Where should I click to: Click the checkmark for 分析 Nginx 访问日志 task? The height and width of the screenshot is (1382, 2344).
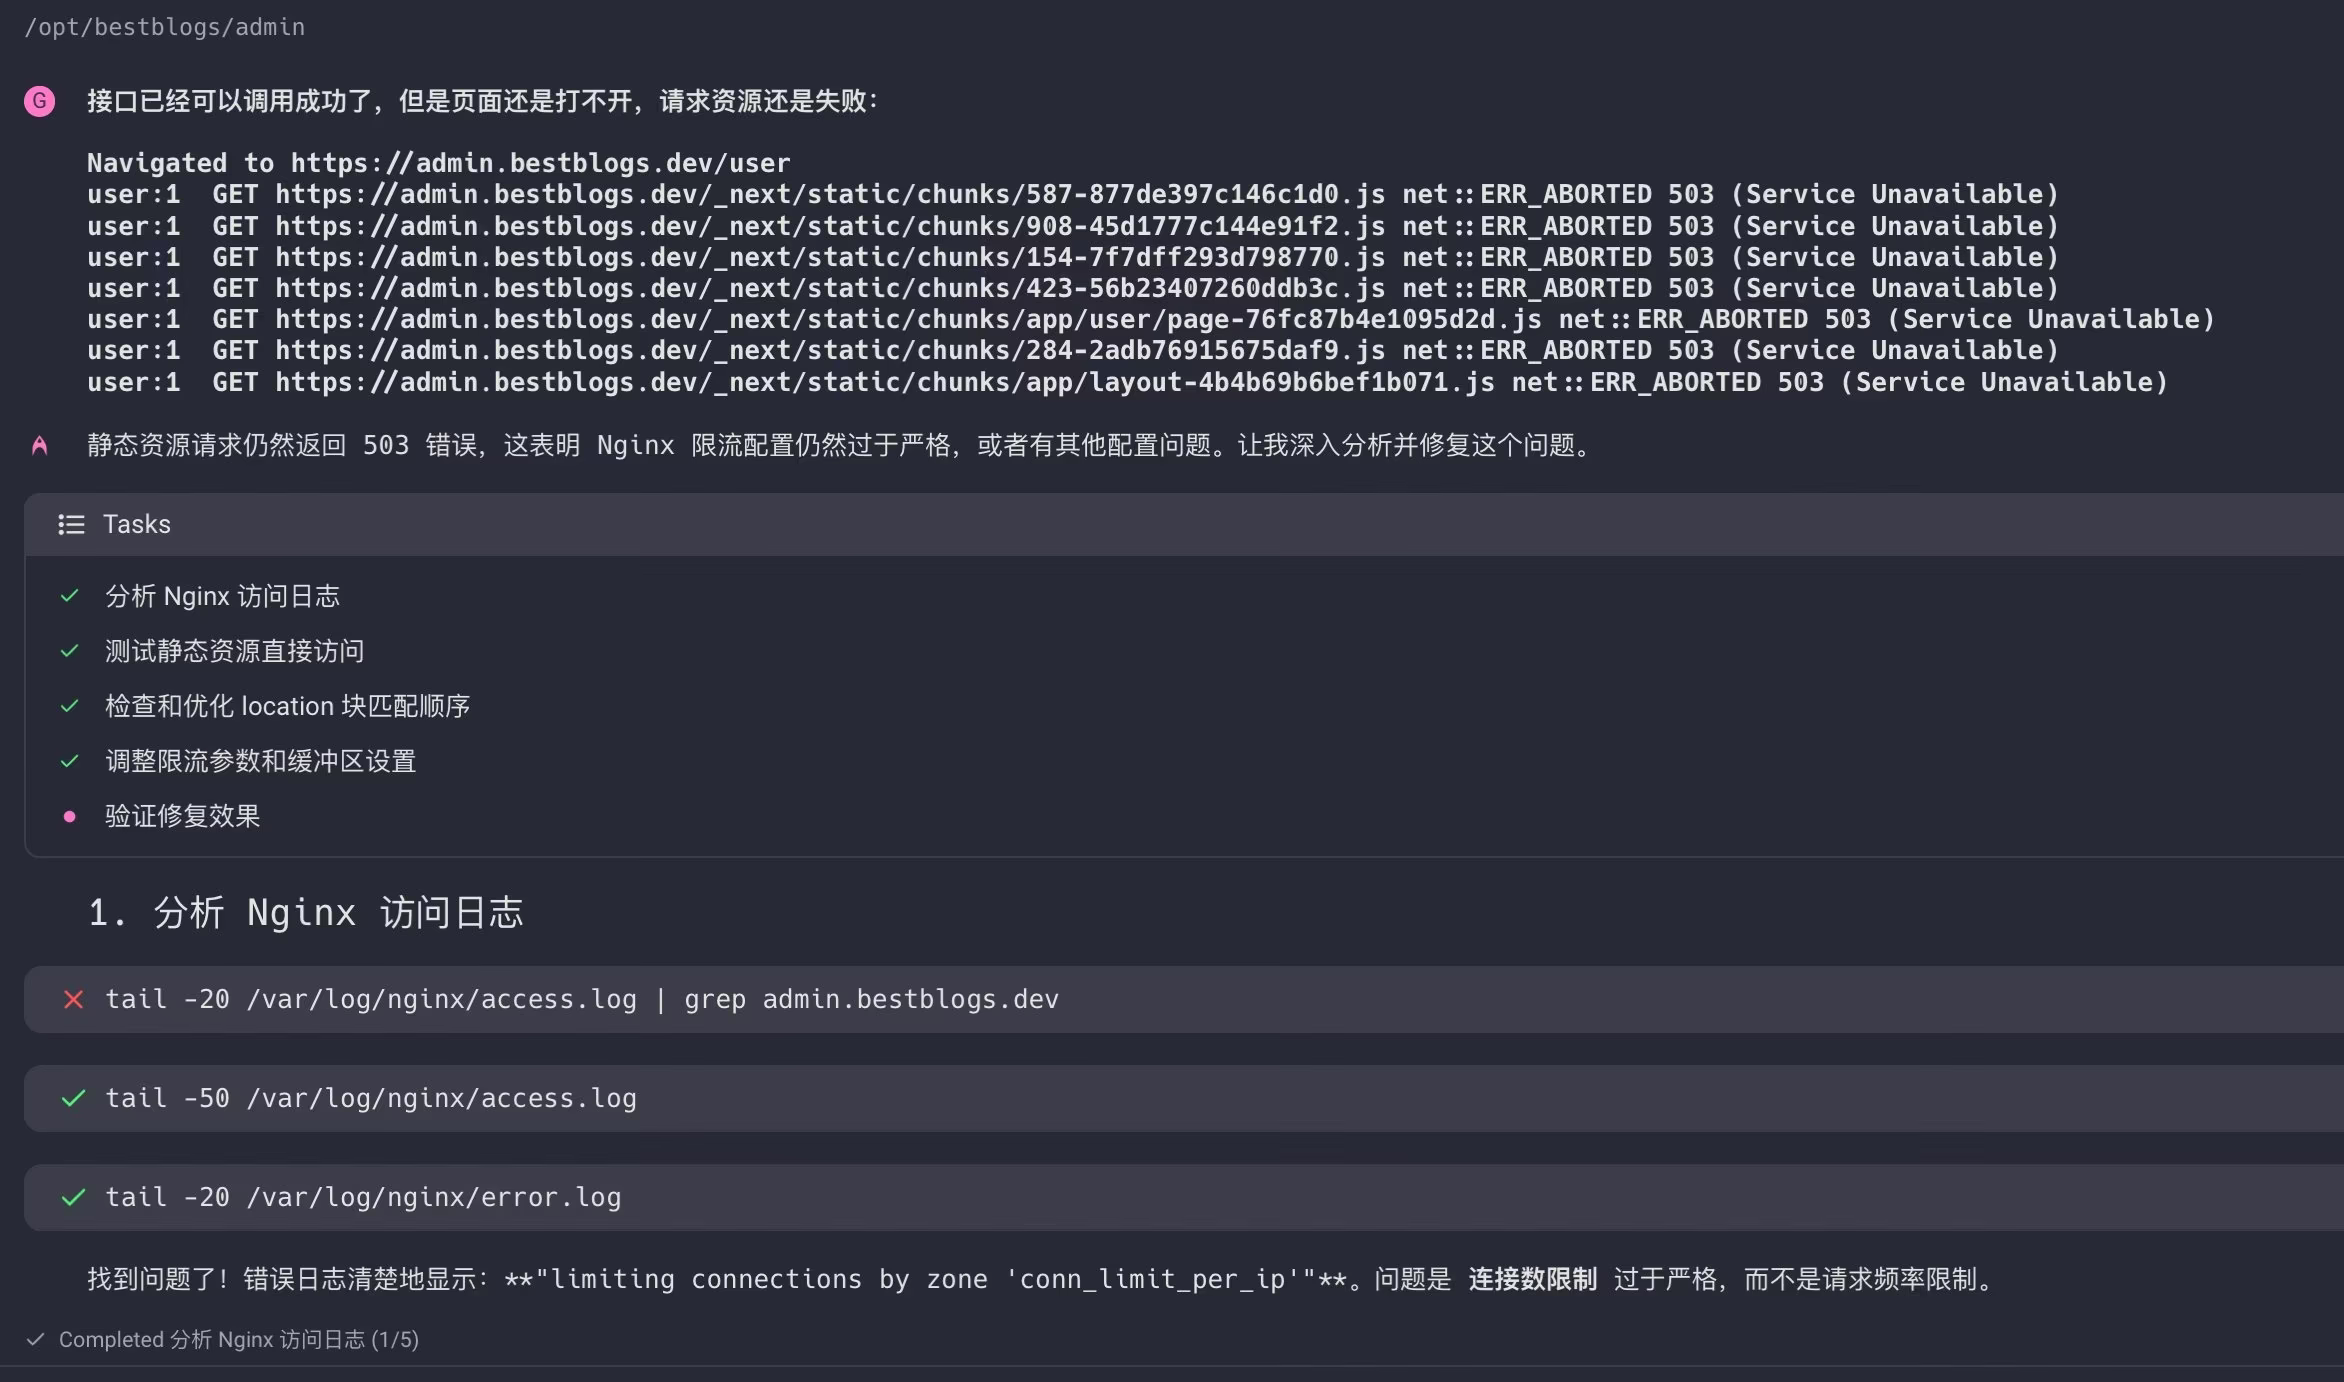pyautogui.click(x=69, y=596)
